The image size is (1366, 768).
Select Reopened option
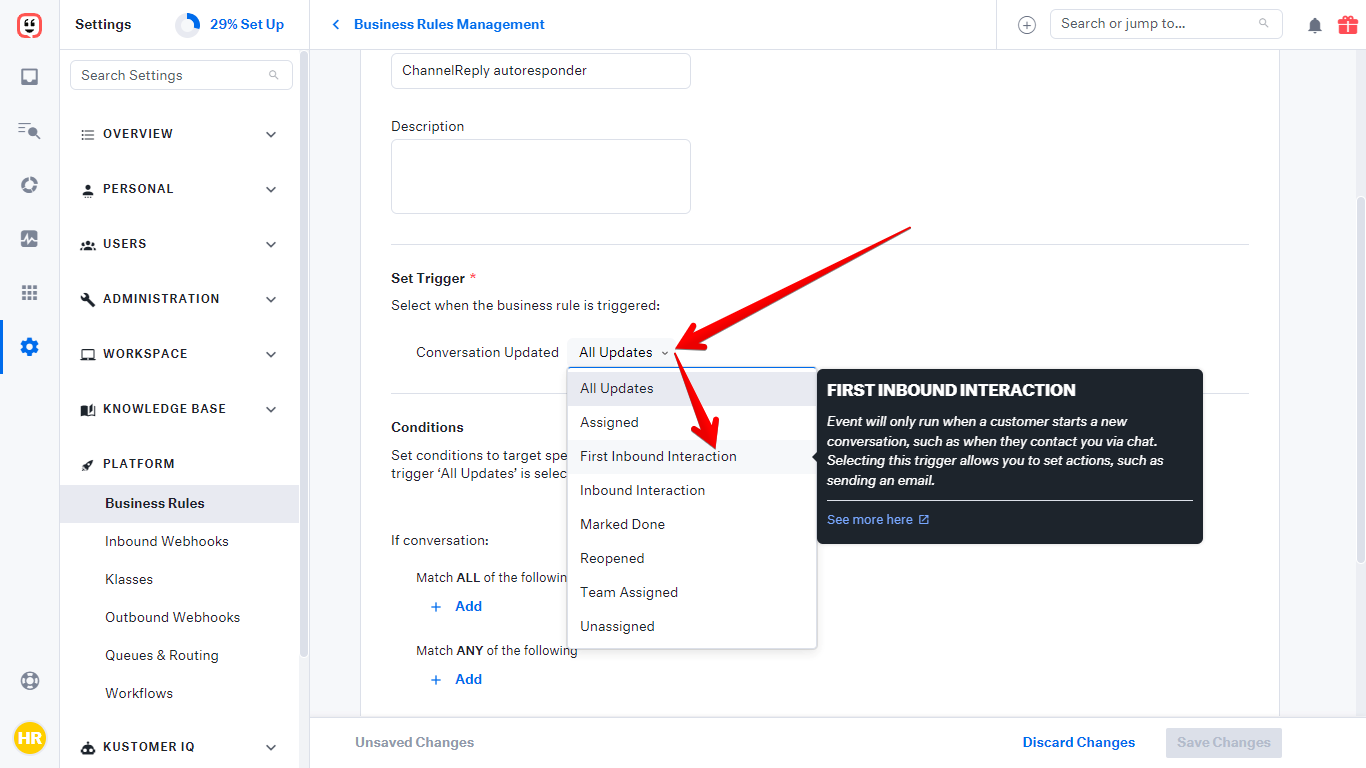[692, 558]
